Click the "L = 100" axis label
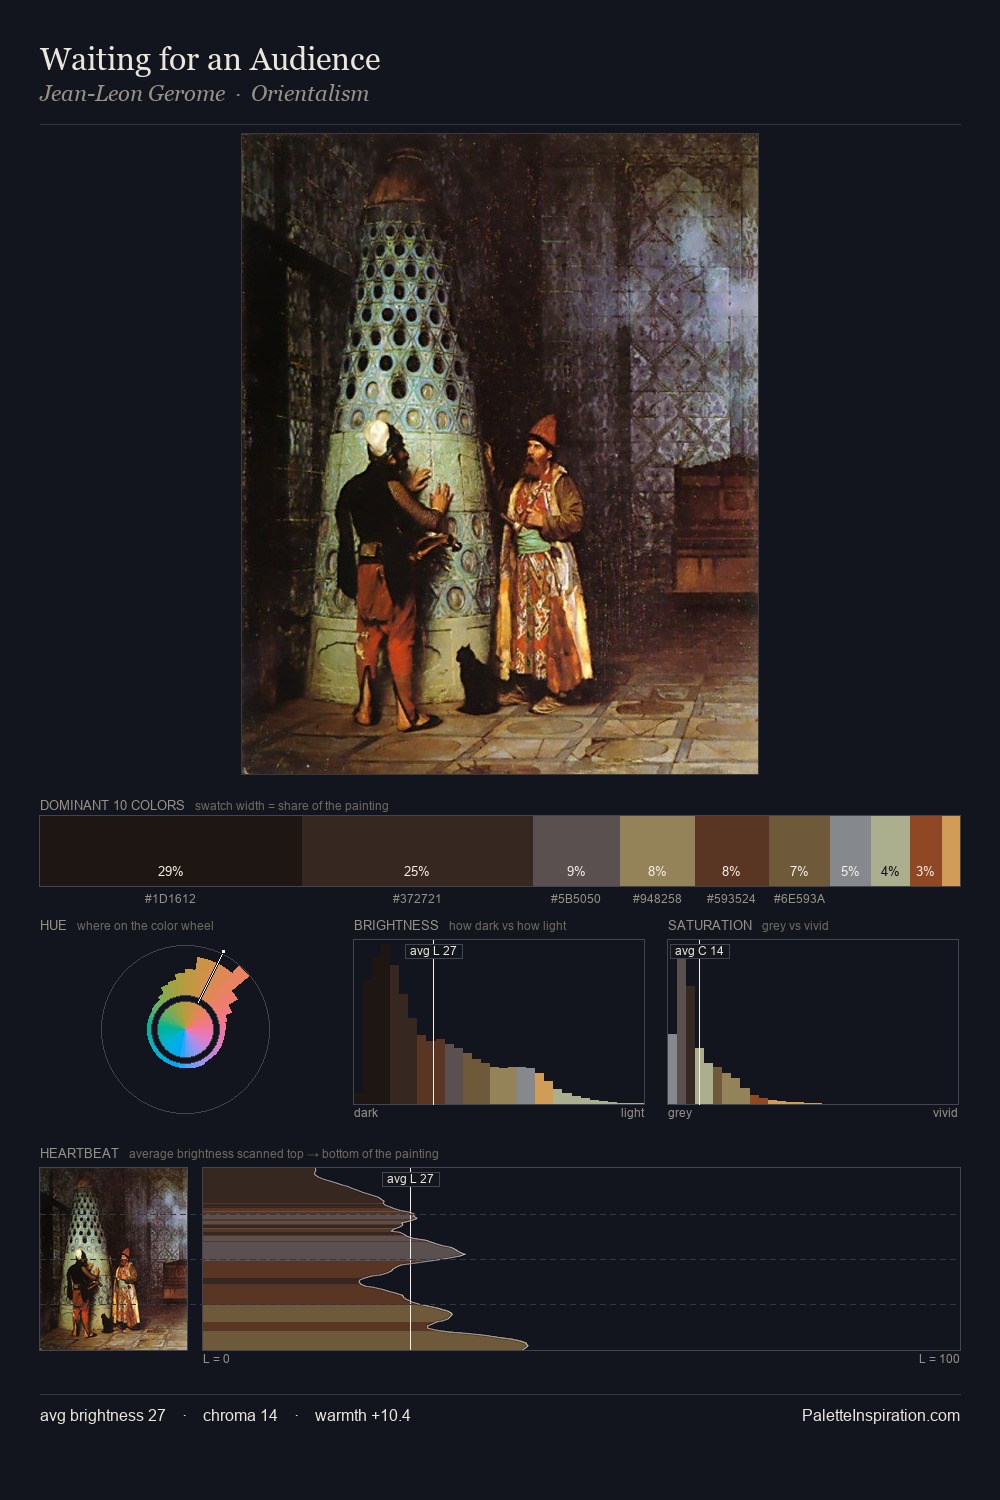 [939, 1359]
